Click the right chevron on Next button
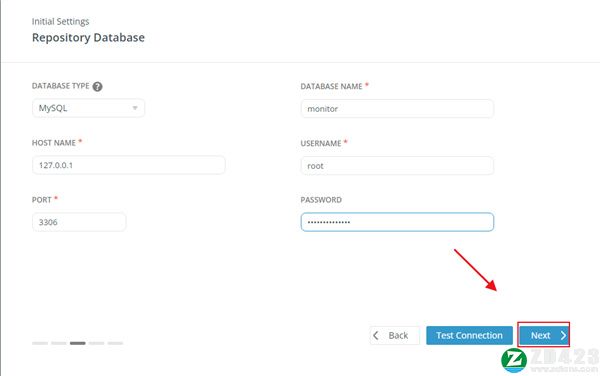The width and height of the screenshot is (600, 376). click(x=563, y=335)
